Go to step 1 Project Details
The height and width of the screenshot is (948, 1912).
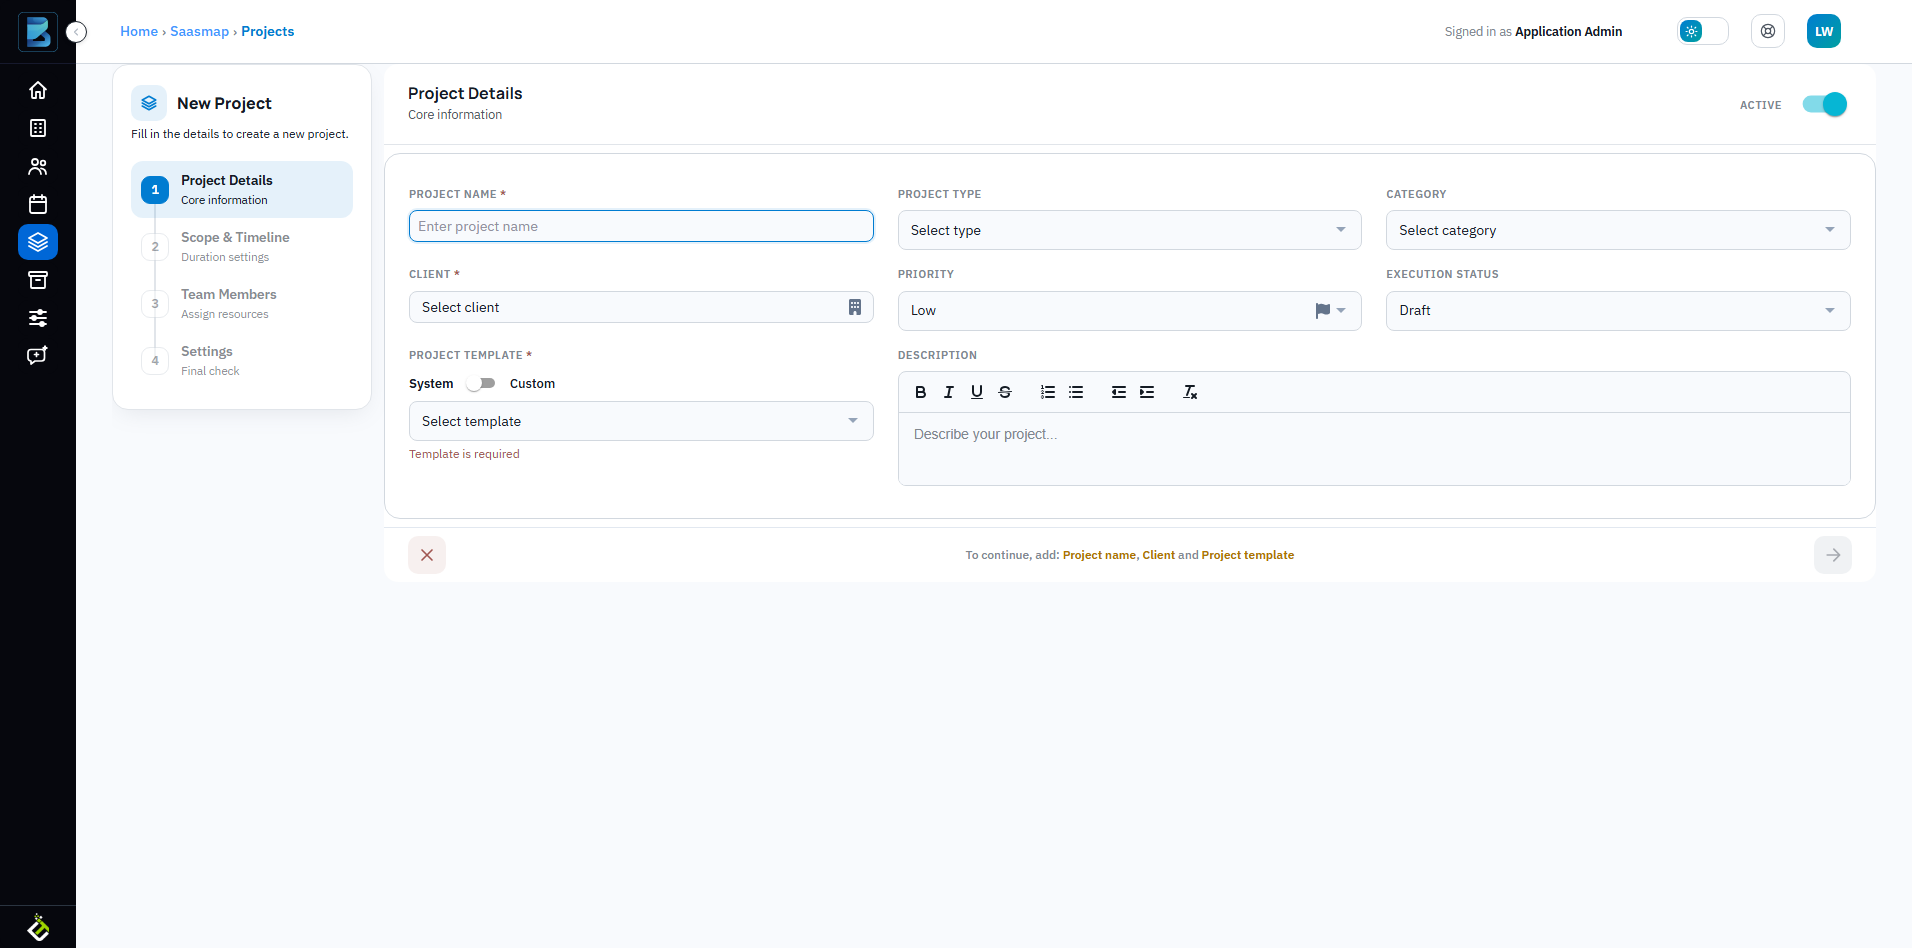click(x=242, y=189)
